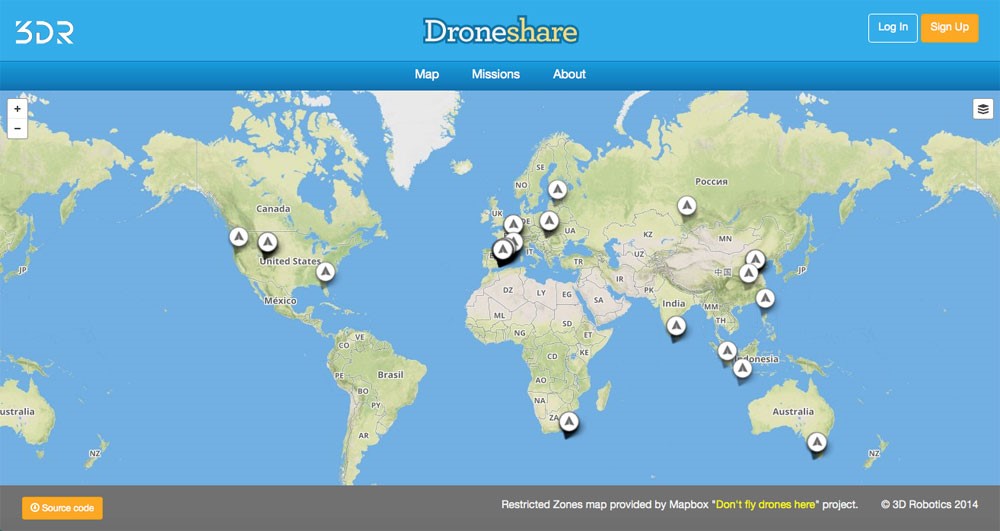The image size is (1000, 531).
Task: Click the Droneshare title logo
Action: coord(501,31)
